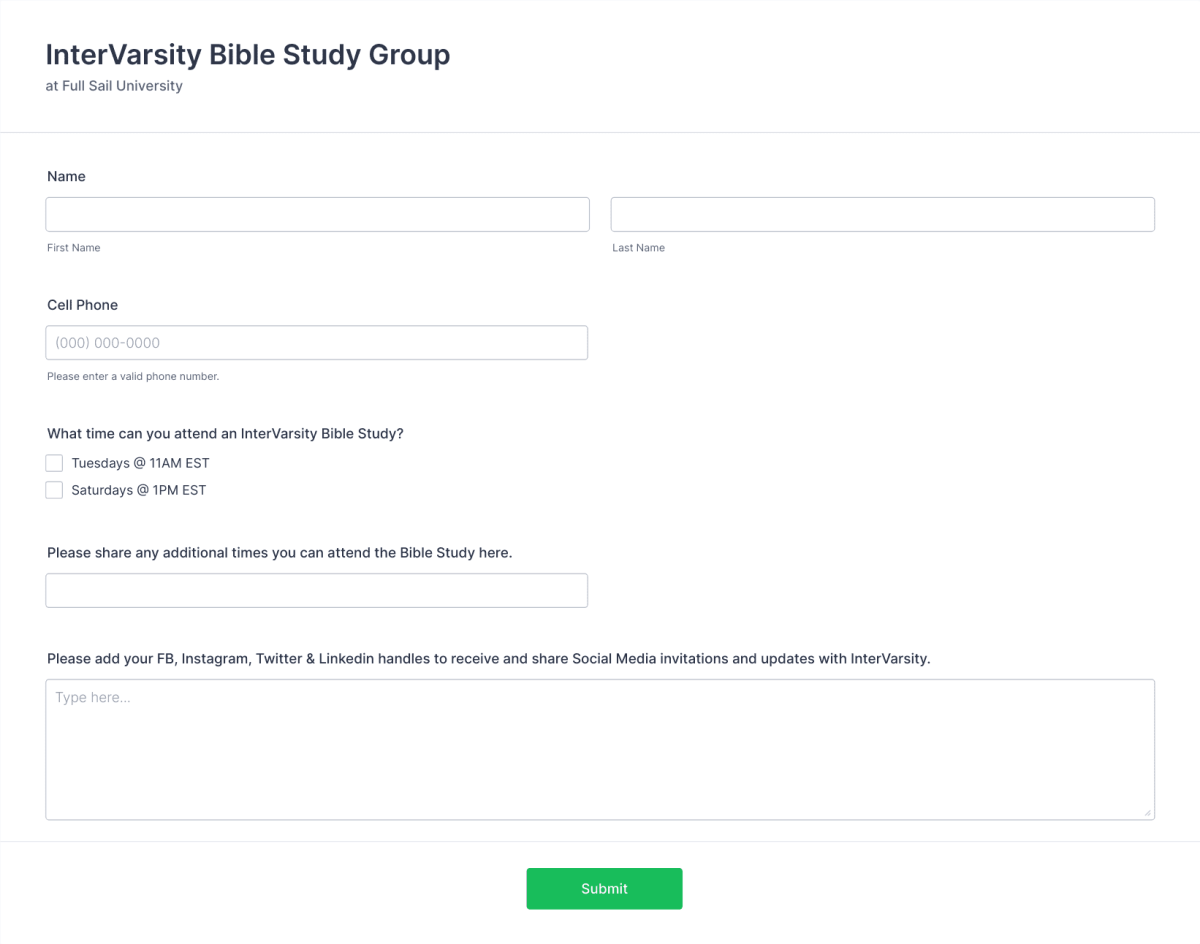
Task: Click the InterVarsity Bible Study Group title
Action: [x=248, y=54]
